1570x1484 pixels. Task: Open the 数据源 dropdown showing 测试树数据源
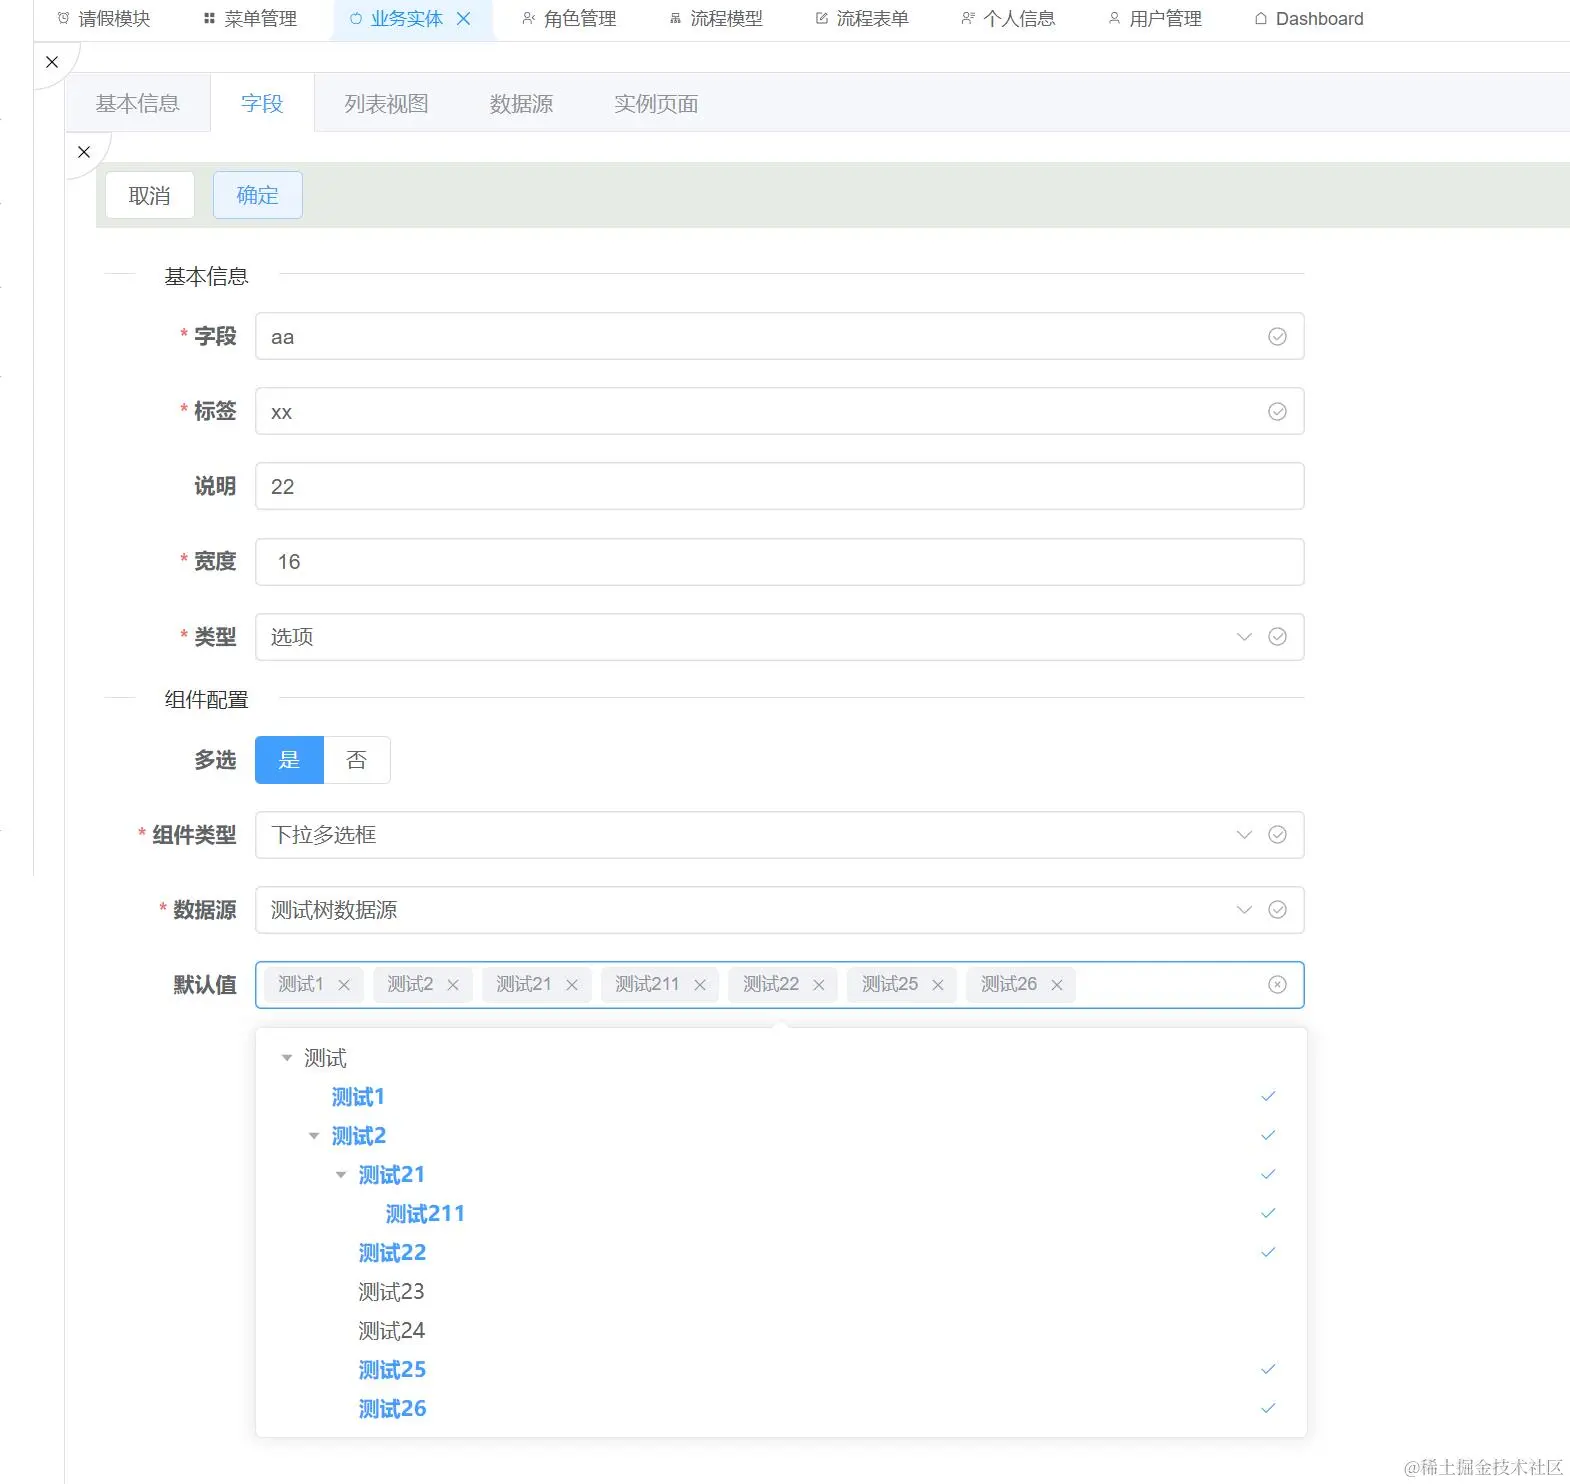(779, 910)
